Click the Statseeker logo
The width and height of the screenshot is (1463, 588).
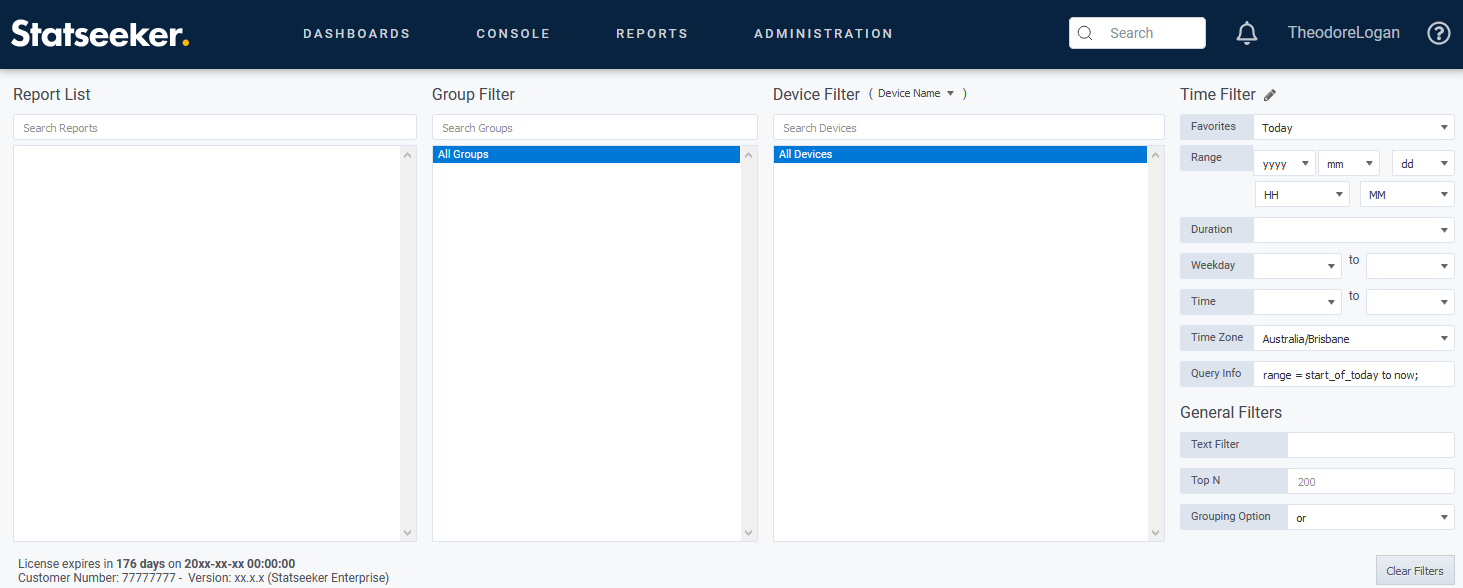[100, 33]
